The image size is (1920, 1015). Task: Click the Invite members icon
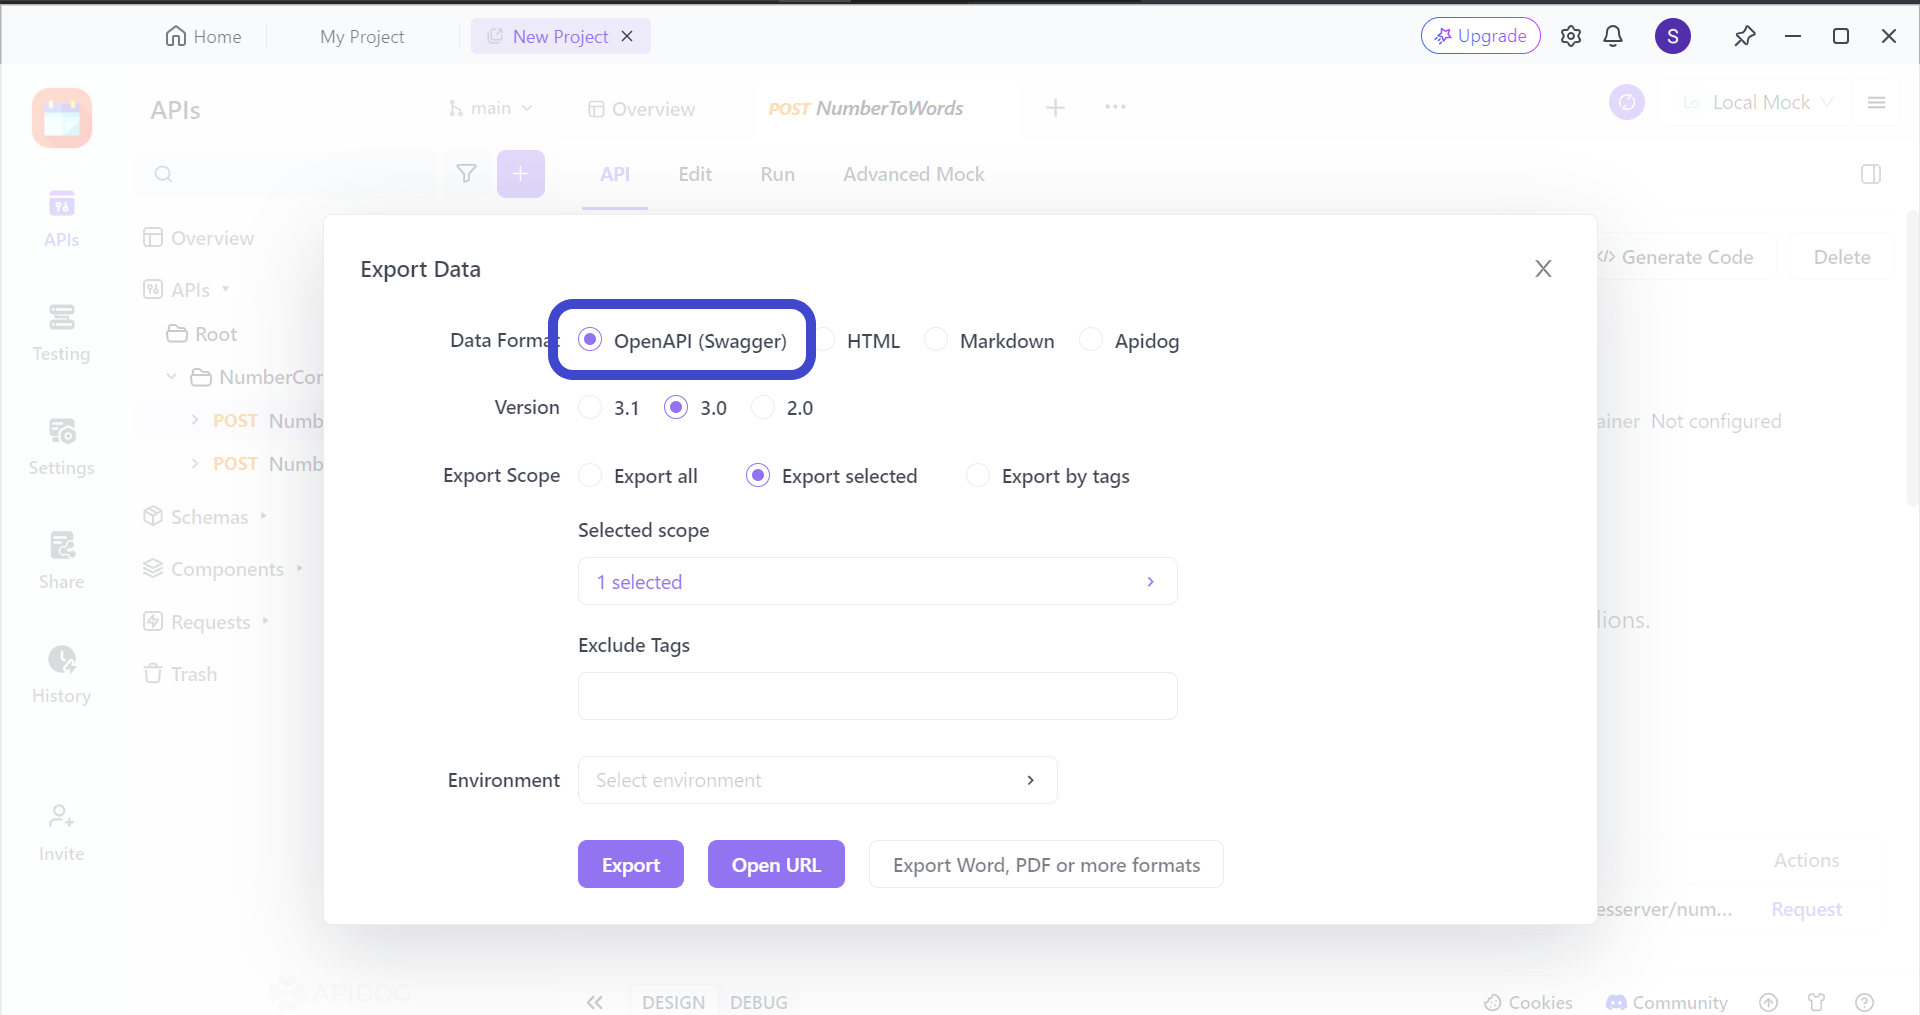(x=61, y=832)
